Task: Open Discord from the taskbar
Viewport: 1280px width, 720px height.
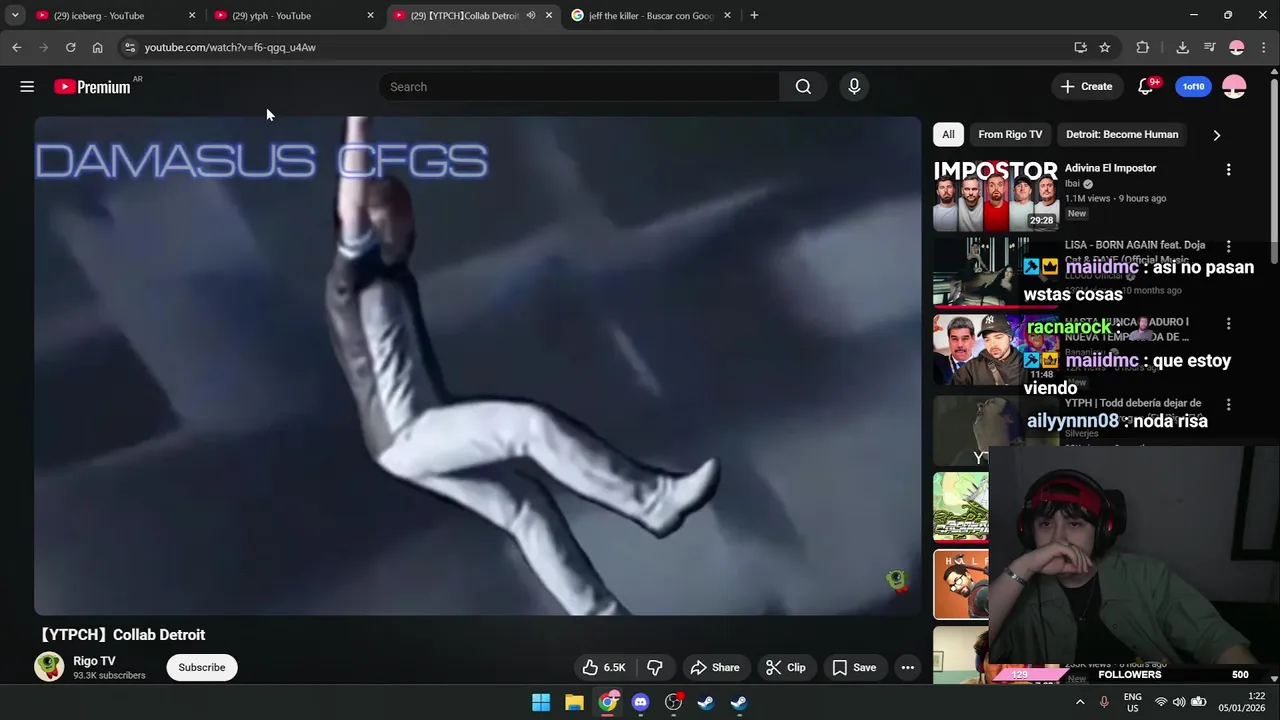Action: click(640, 702)
